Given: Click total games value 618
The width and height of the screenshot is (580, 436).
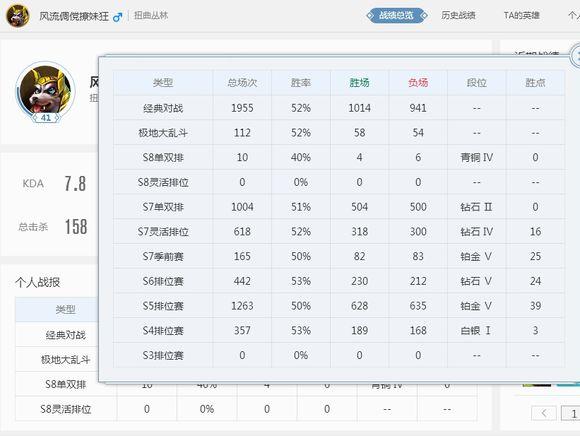Looking at the screenshot, I should click(x=242, y=232).
